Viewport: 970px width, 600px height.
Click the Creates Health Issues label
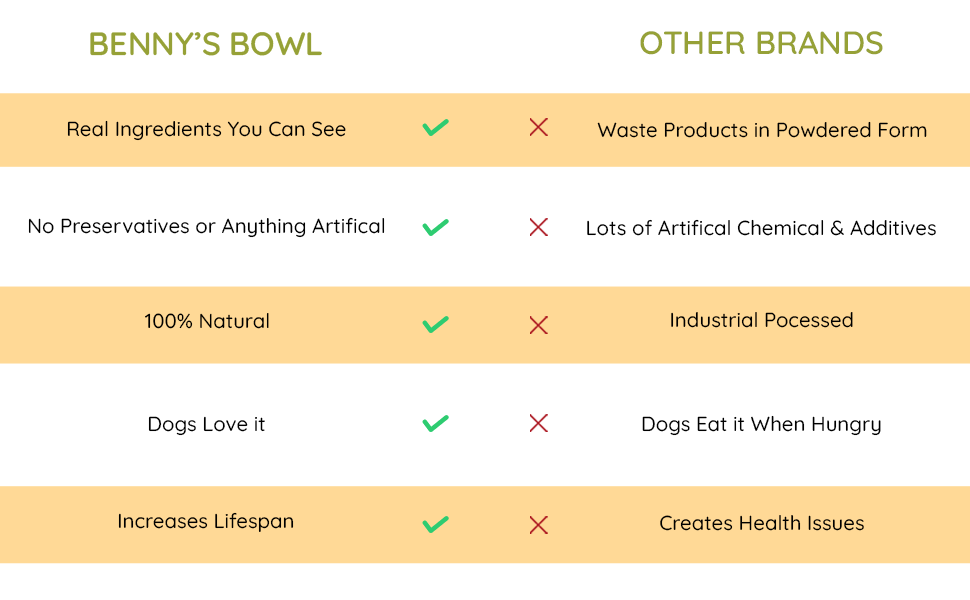coord(761,523)
